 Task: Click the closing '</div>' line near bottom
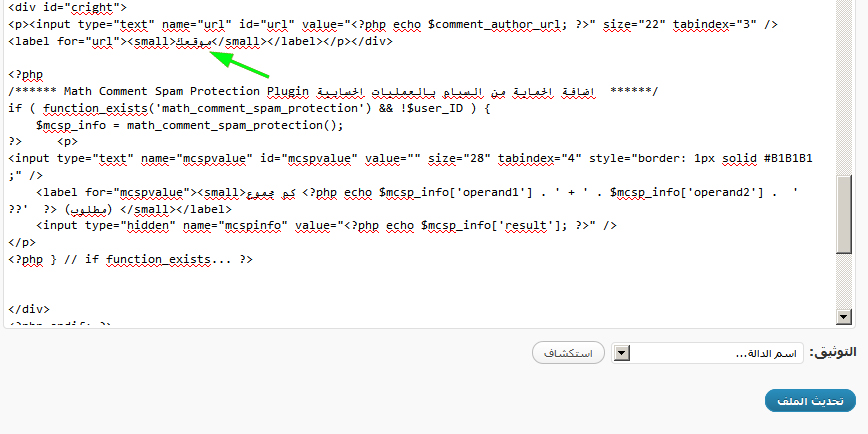(29, 309)
